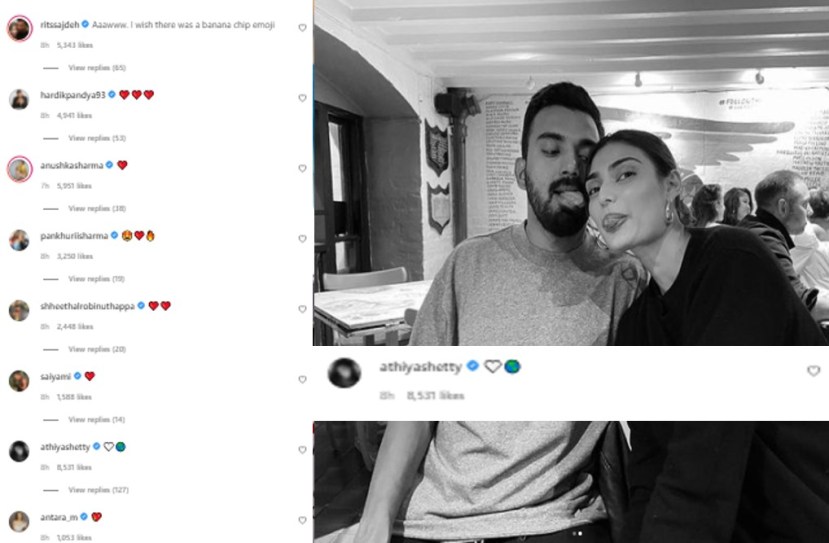The image size is (829, 543).
Task: Visit enlarged athiyashetty username link
Action: pyautogui.click(x=421, y=366)
